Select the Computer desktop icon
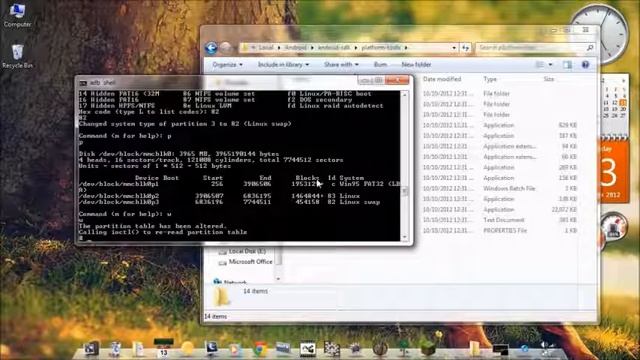This screenshot has height=360, width=640. [17, 15]
